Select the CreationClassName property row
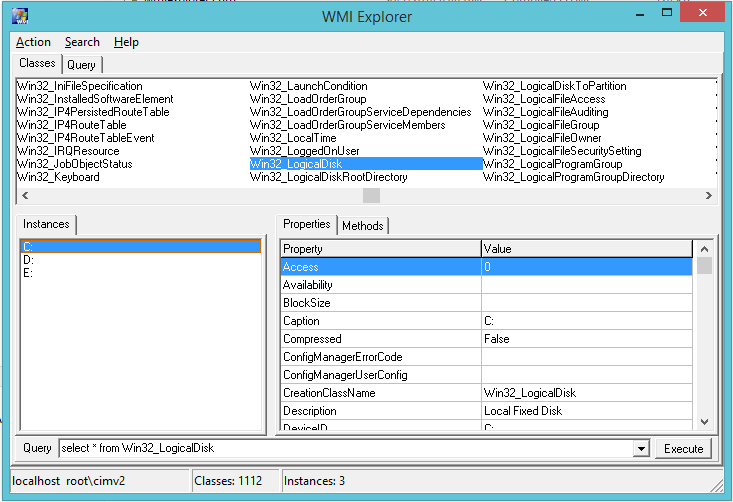 [x=486, y=393]
